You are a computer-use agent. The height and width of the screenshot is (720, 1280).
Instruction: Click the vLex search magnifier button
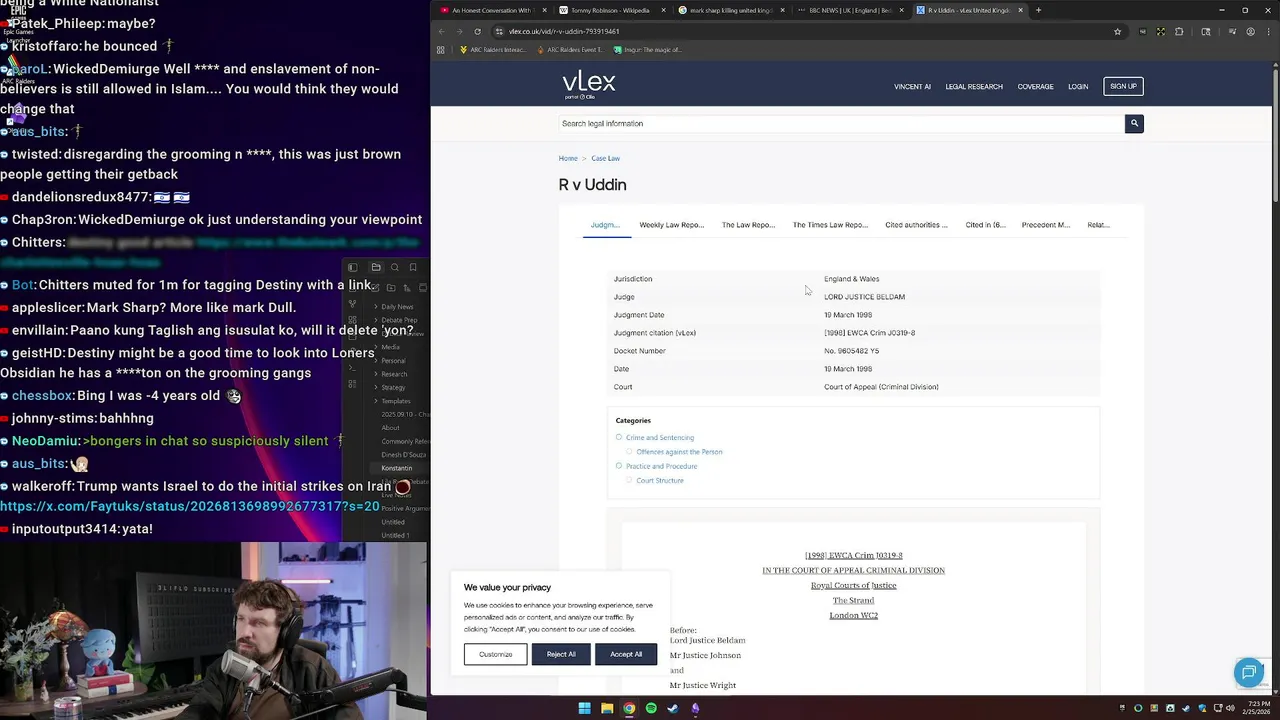click(x=1134, y=123)
